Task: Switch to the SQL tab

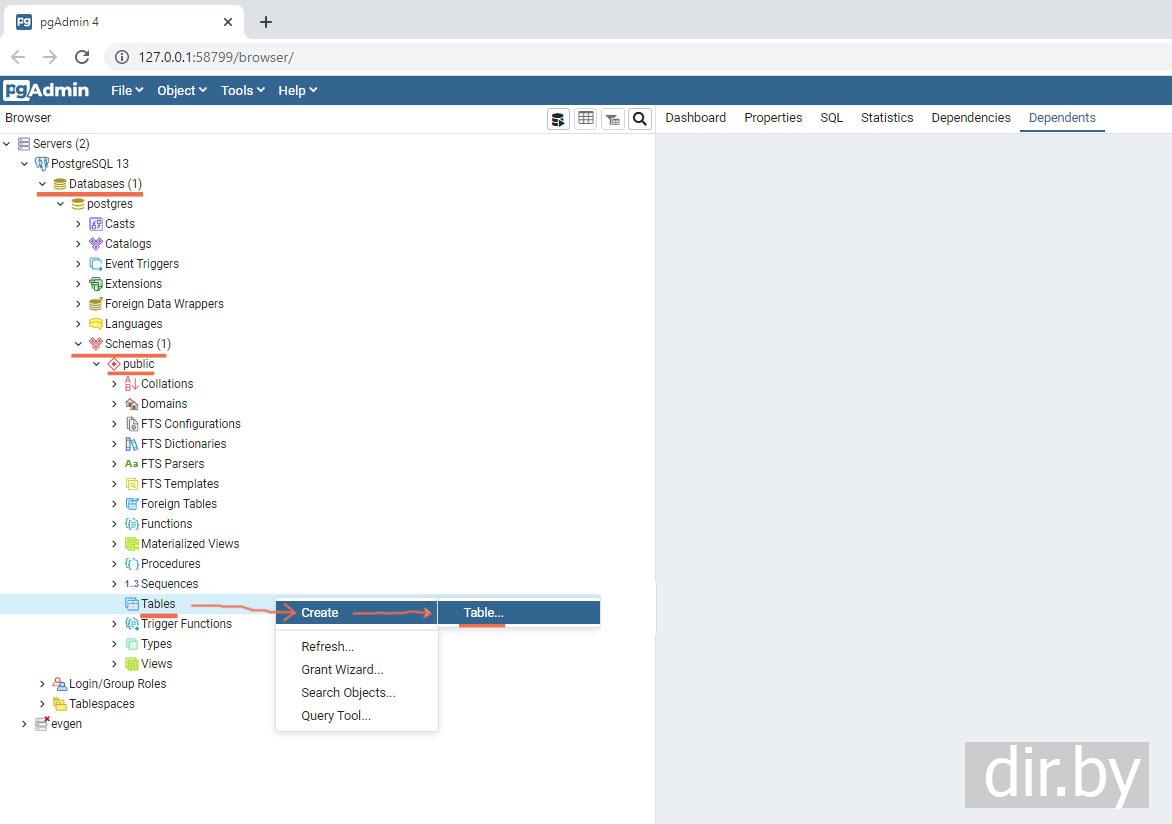Action: click(831, 118)
